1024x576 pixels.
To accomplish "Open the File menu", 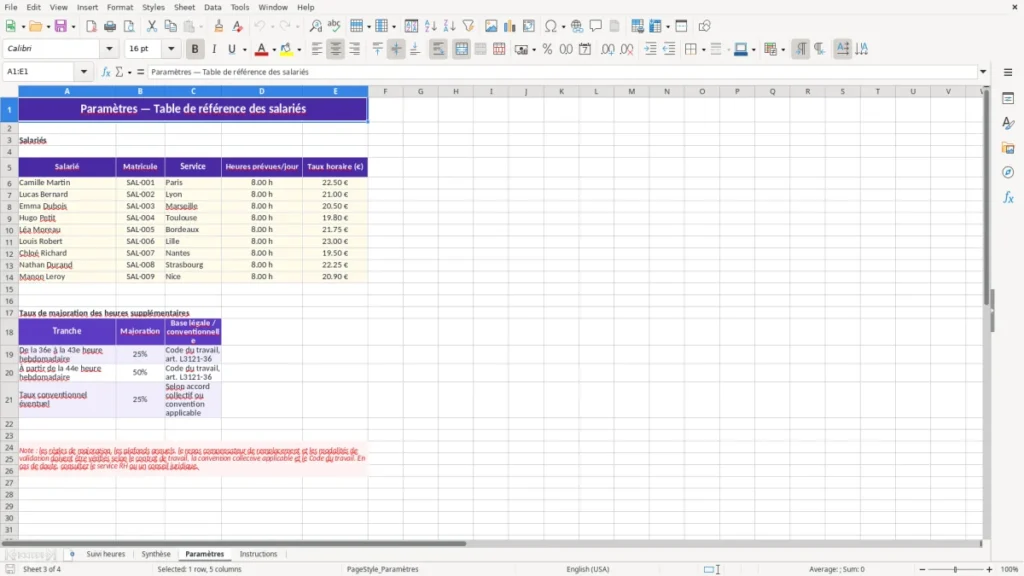I will 11,7.
